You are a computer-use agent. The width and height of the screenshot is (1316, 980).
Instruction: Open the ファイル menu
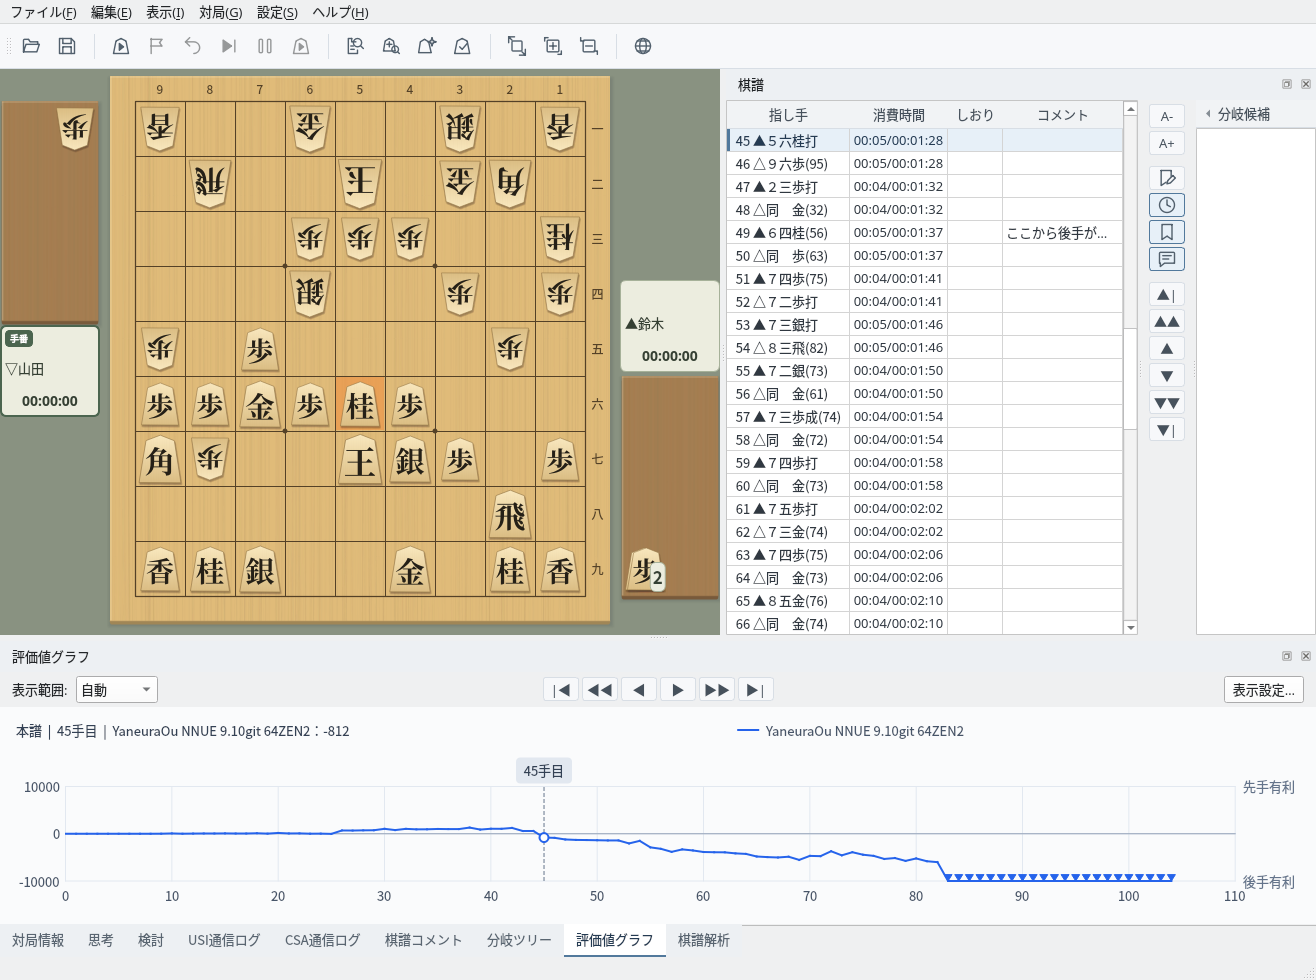pyautogui.click(x=43, y=12)
